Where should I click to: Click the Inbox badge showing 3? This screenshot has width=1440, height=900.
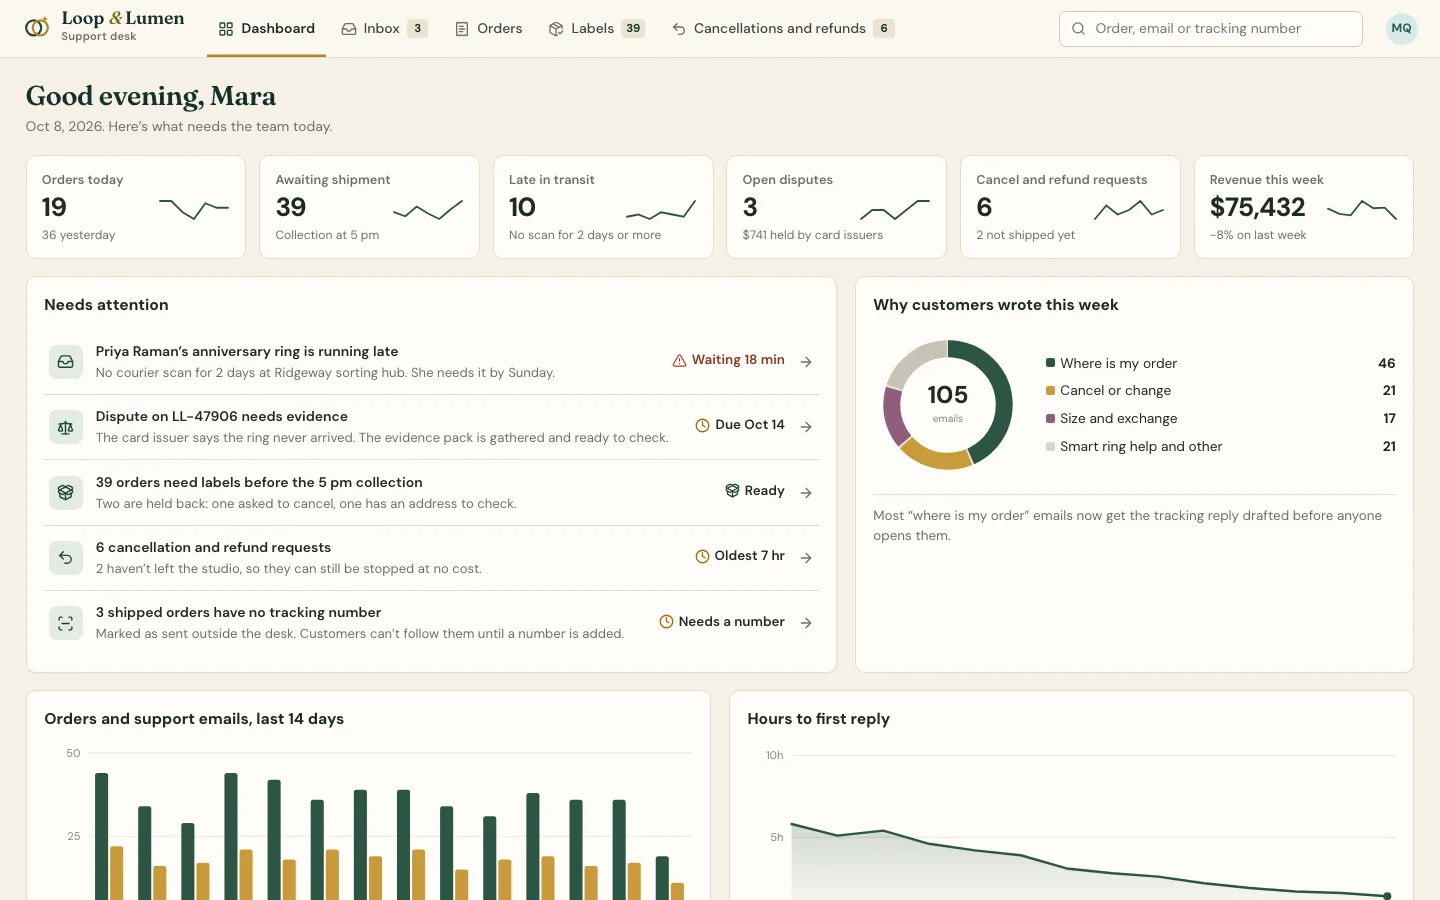(417, 28)
